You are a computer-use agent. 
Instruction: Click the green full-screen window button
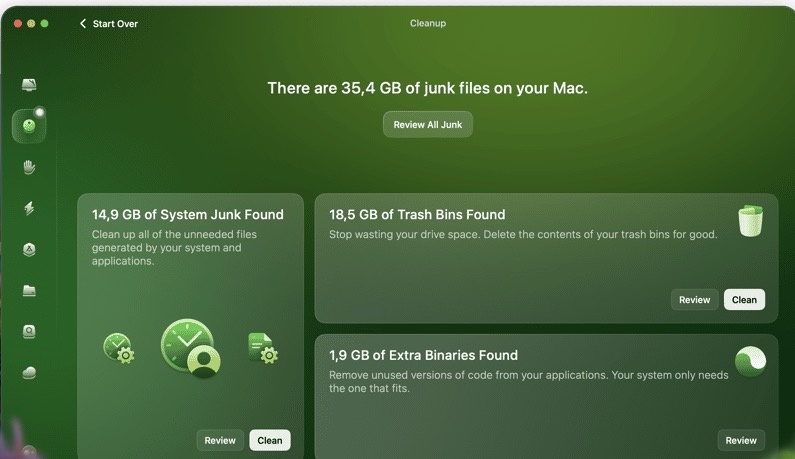[45, 23]
